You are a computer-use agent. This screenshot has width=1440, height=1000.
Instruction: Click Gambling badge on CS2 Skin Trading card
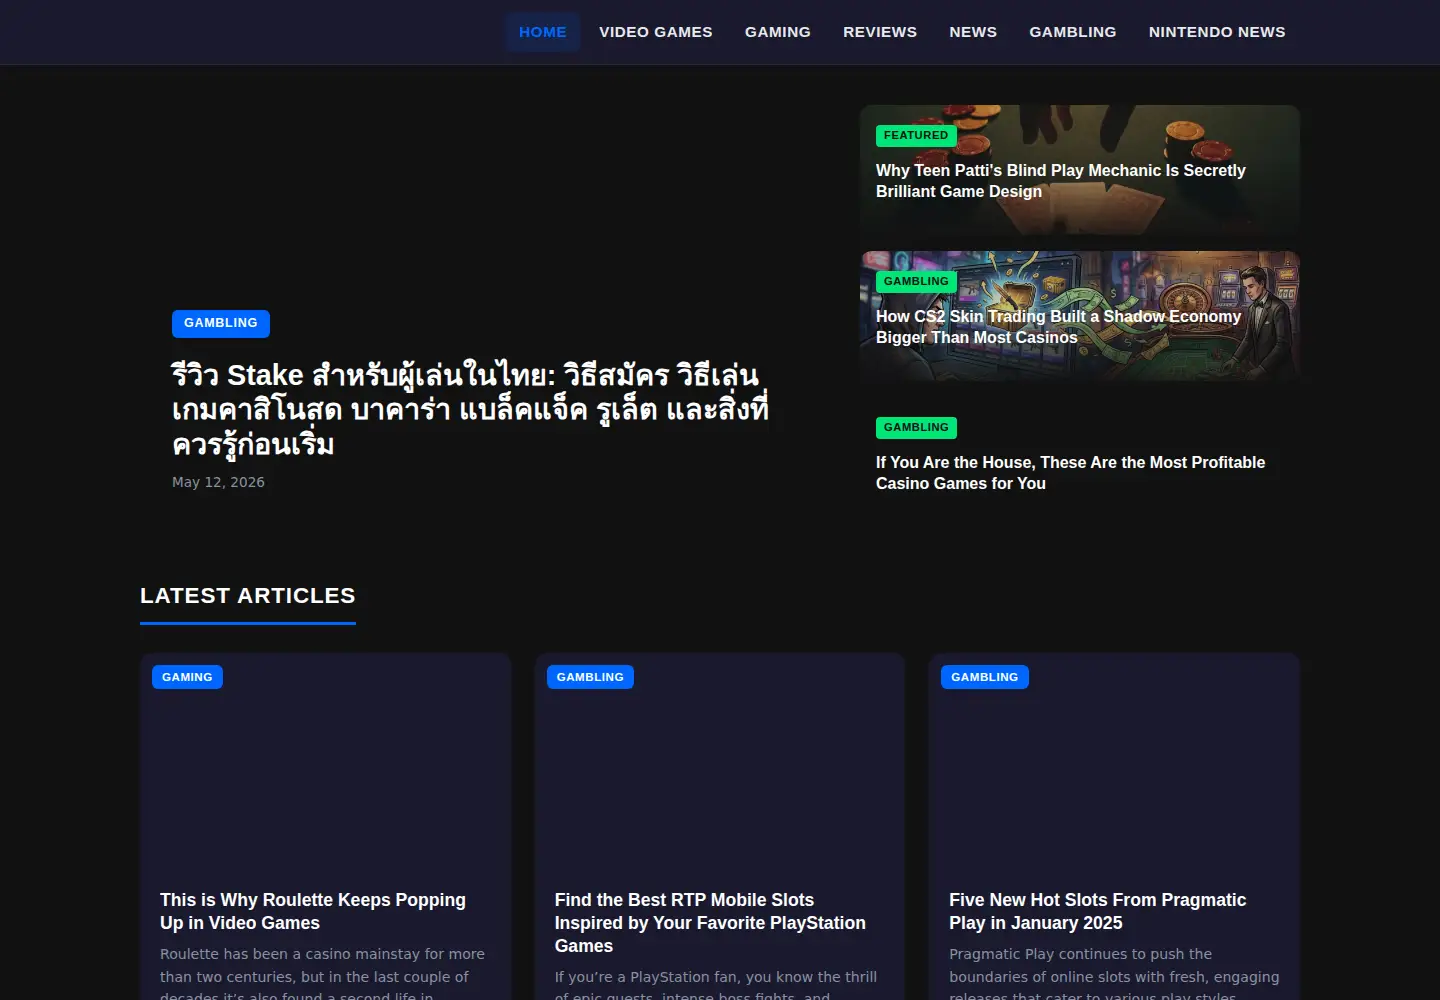tap(916, 282)
